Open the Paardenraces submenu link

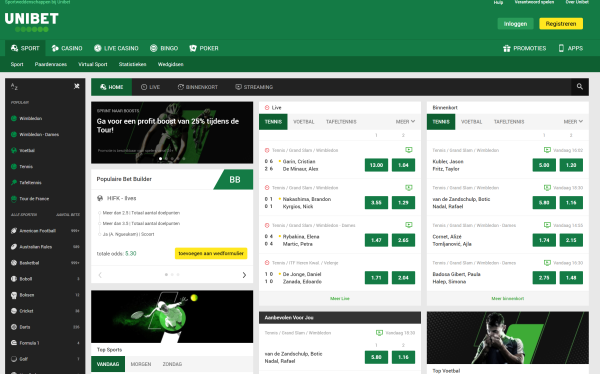tap(51, 64)
